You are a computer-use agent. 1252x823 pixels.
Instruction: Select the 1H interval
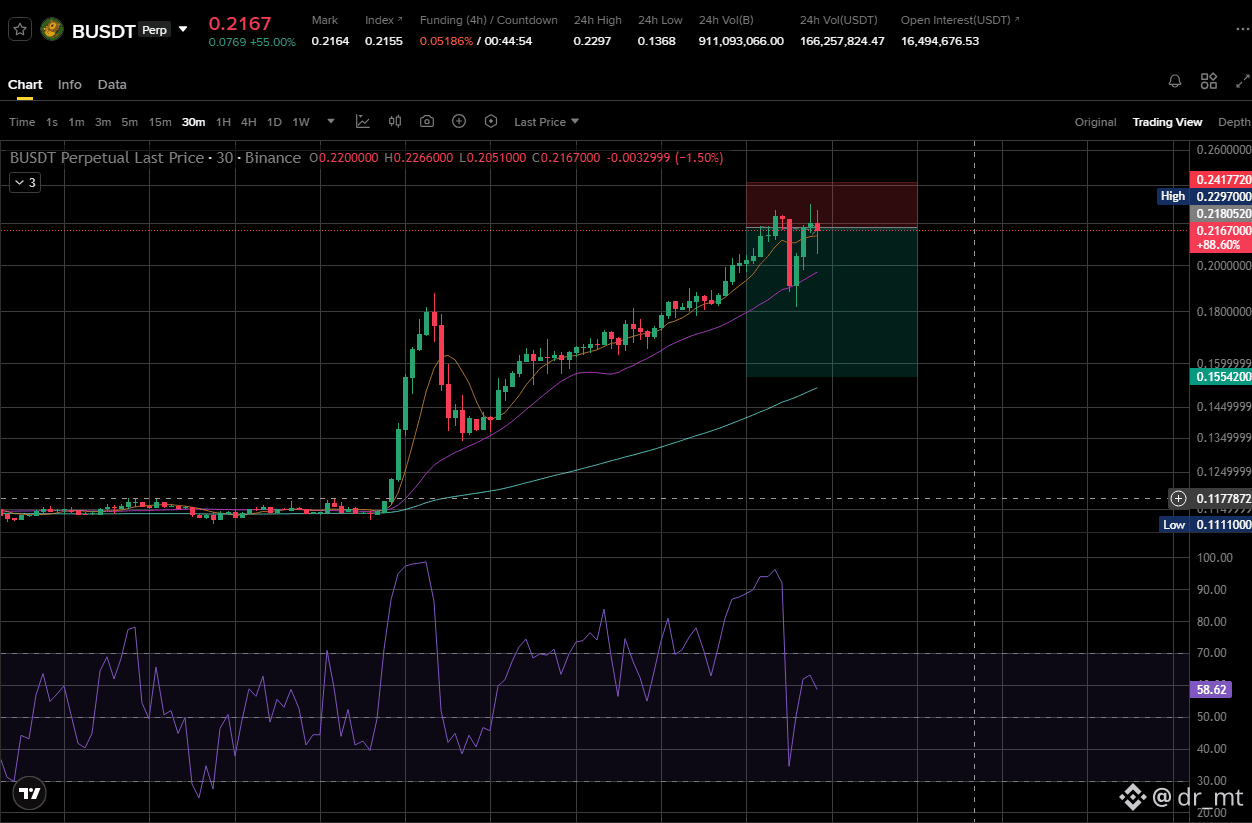pyautogui.click(x=223, y=122)
